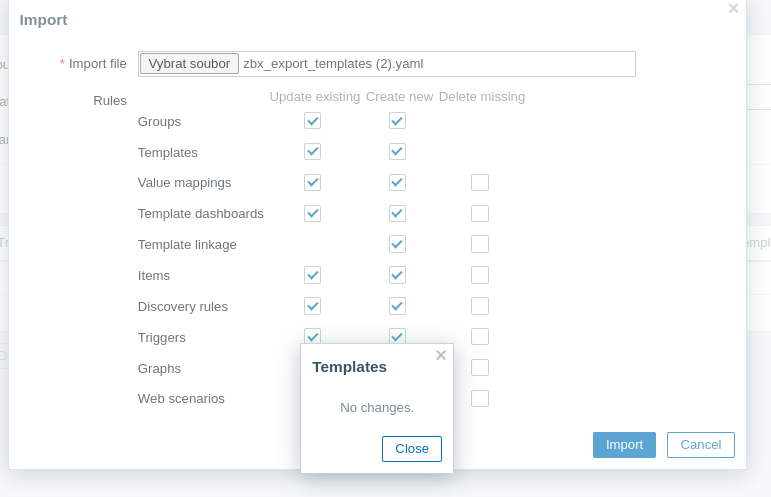Enable Delete missing for Value mappings
This screenshot has width=771, height=497.
coord(480,183)
